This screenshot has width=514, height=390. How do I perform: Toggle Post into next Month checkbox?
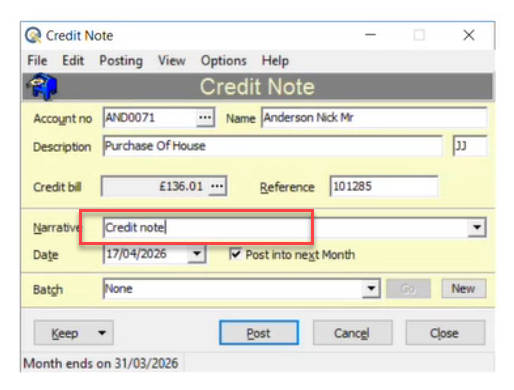click(235, 254)
